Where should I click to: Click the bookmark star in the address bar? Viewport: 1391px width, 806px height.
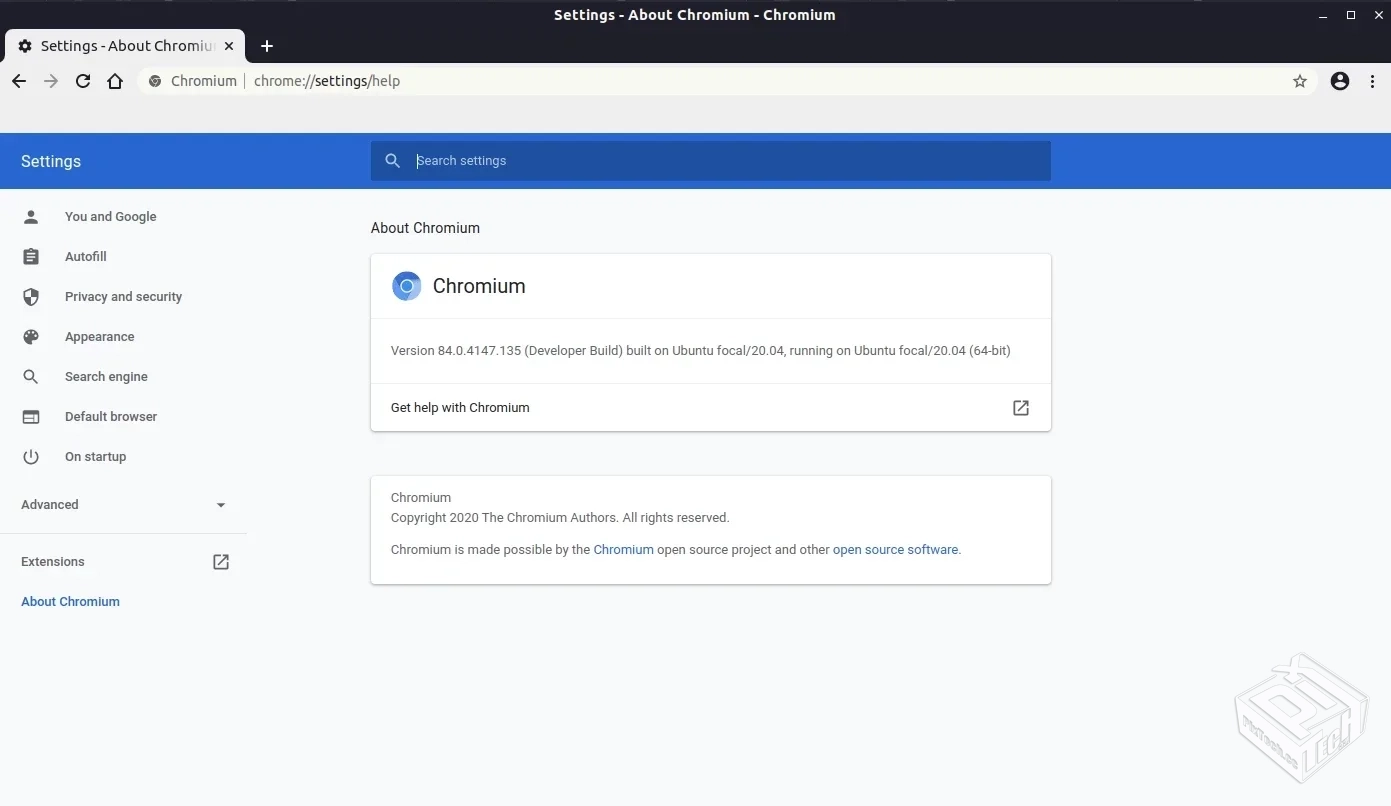click(1299, 81)
